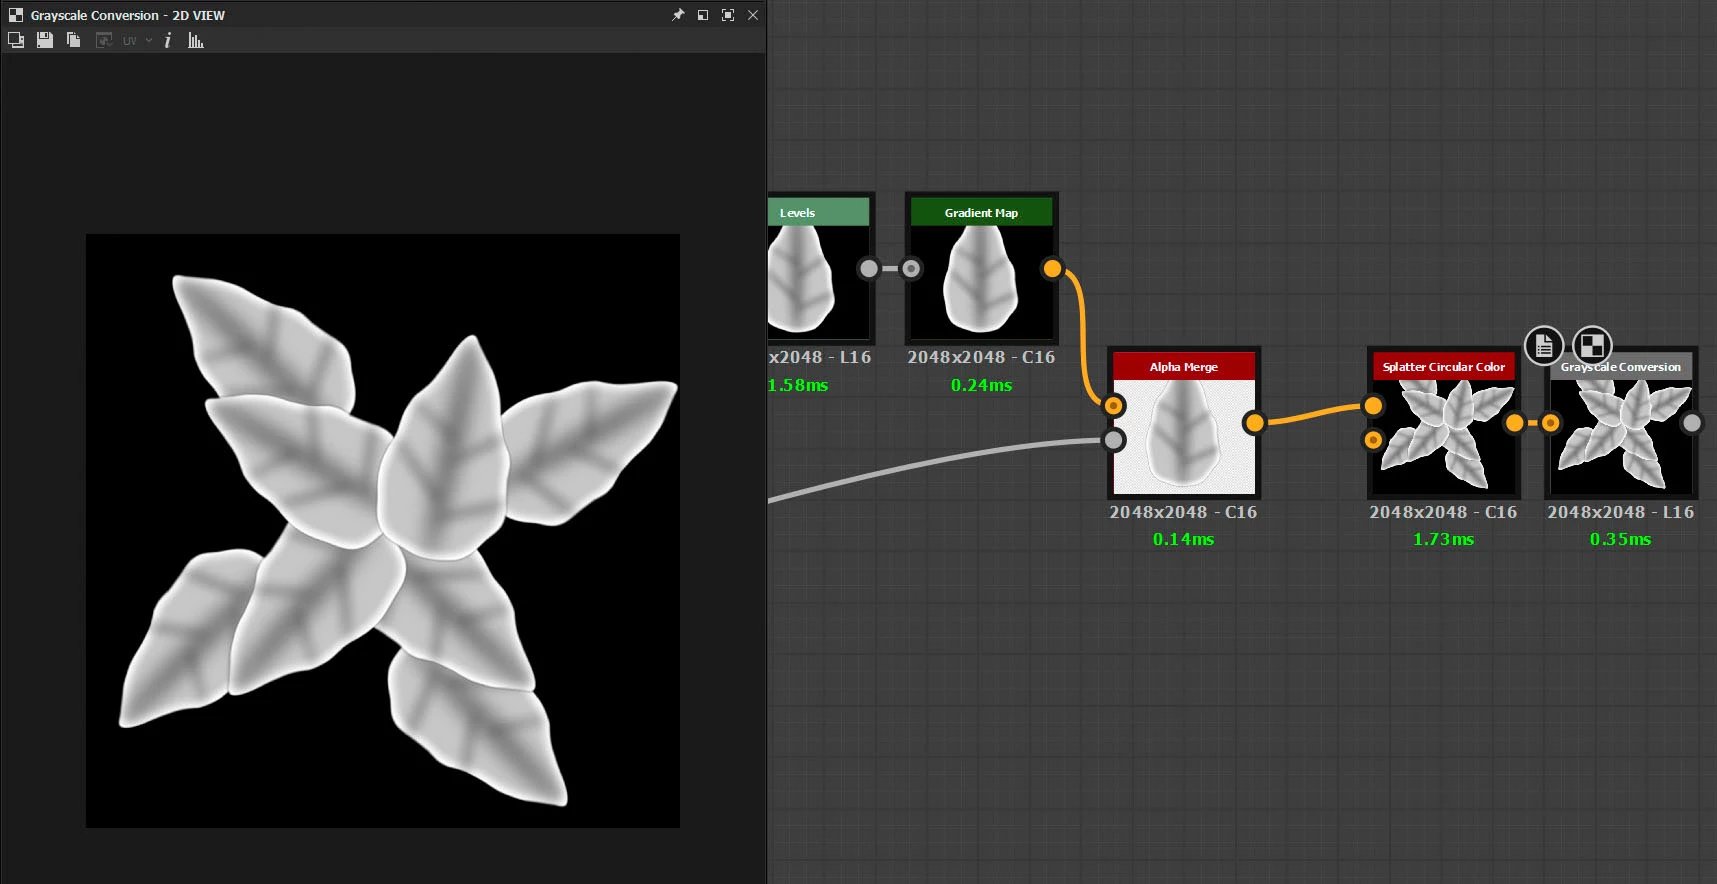
Task: Click the Gradient Map output connector
Action: click(1052, 268)
